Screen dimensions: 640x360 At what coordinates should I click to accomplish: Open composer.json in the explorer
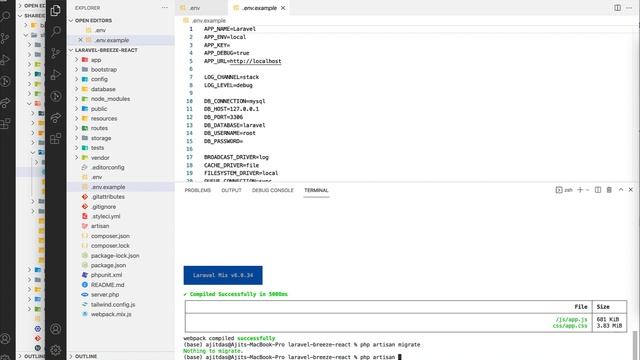pyautogui.click(x=110, y=236)
